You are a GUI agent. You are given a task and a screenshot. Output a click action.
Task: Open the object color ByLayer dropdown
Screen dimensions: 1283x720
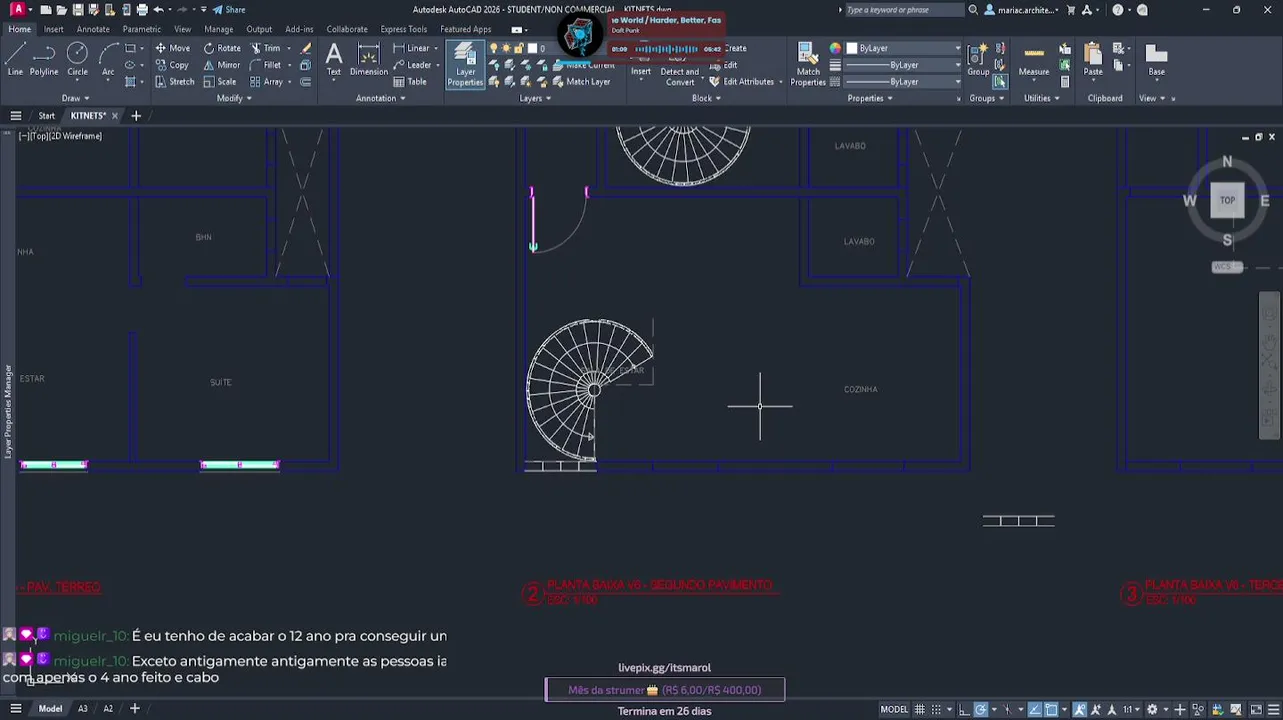coord(903,48)
